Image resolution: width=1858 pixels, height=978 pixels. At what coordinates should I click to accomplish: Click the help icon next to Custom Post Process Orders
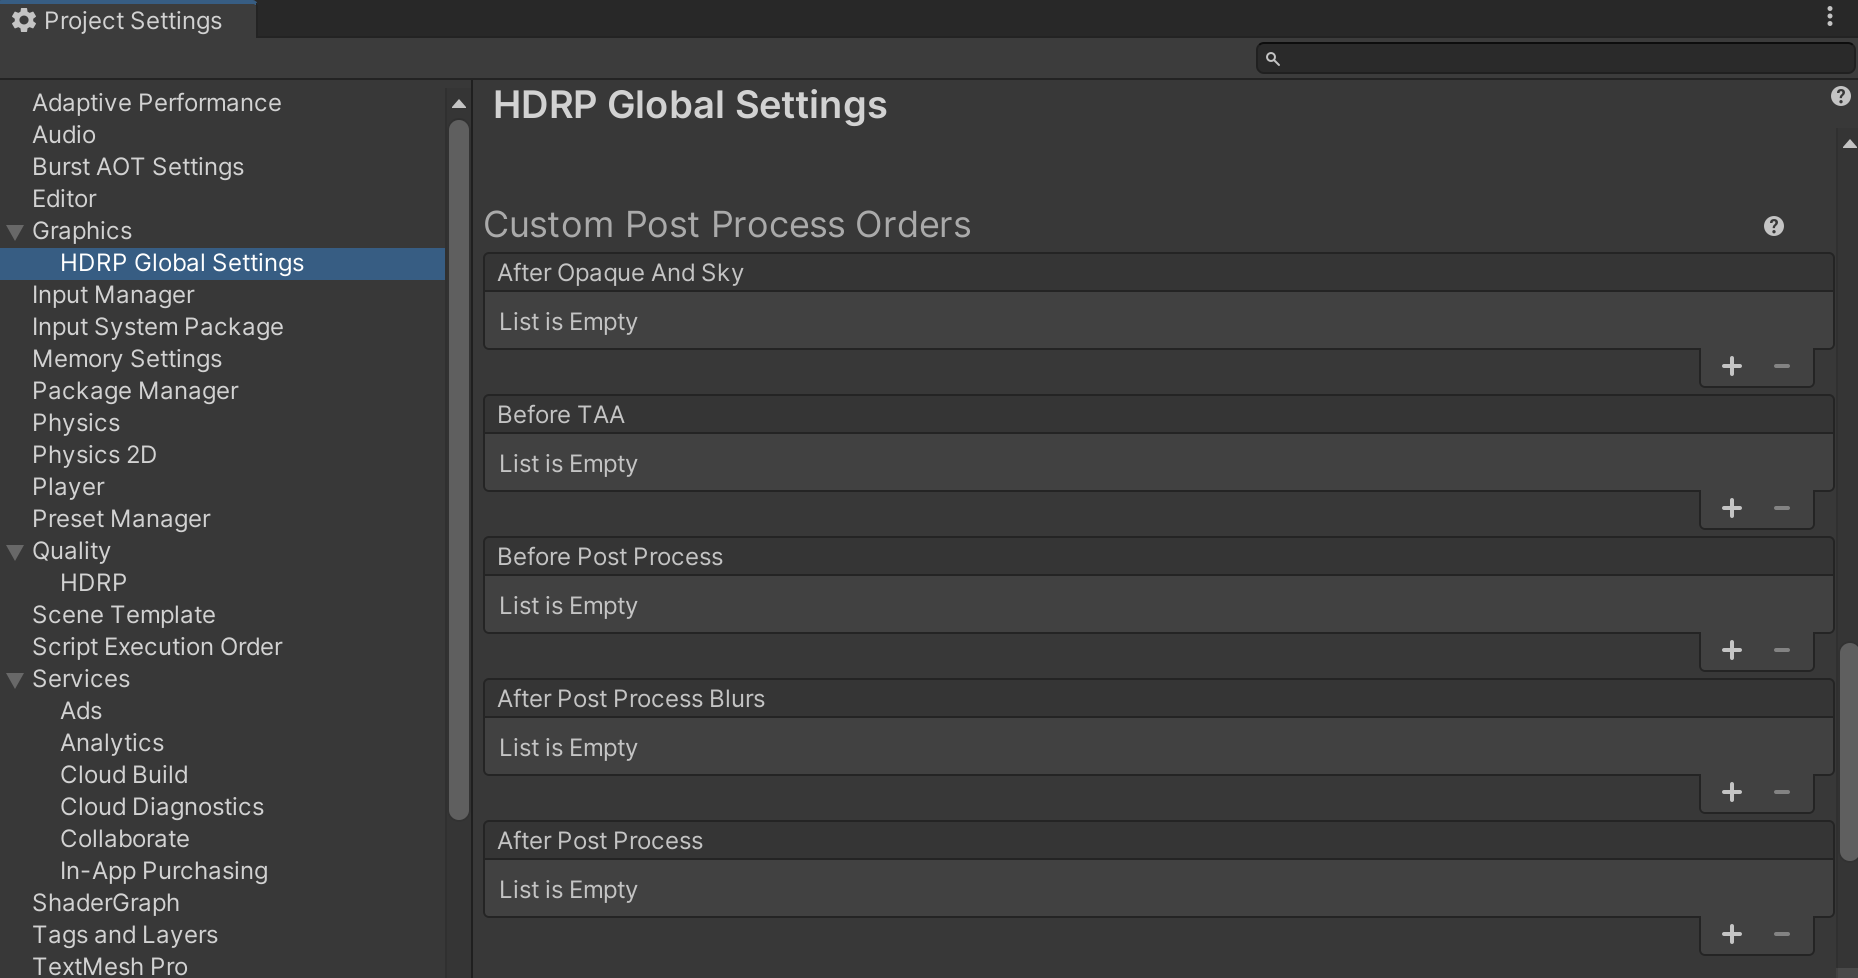tap(1774, 225)
